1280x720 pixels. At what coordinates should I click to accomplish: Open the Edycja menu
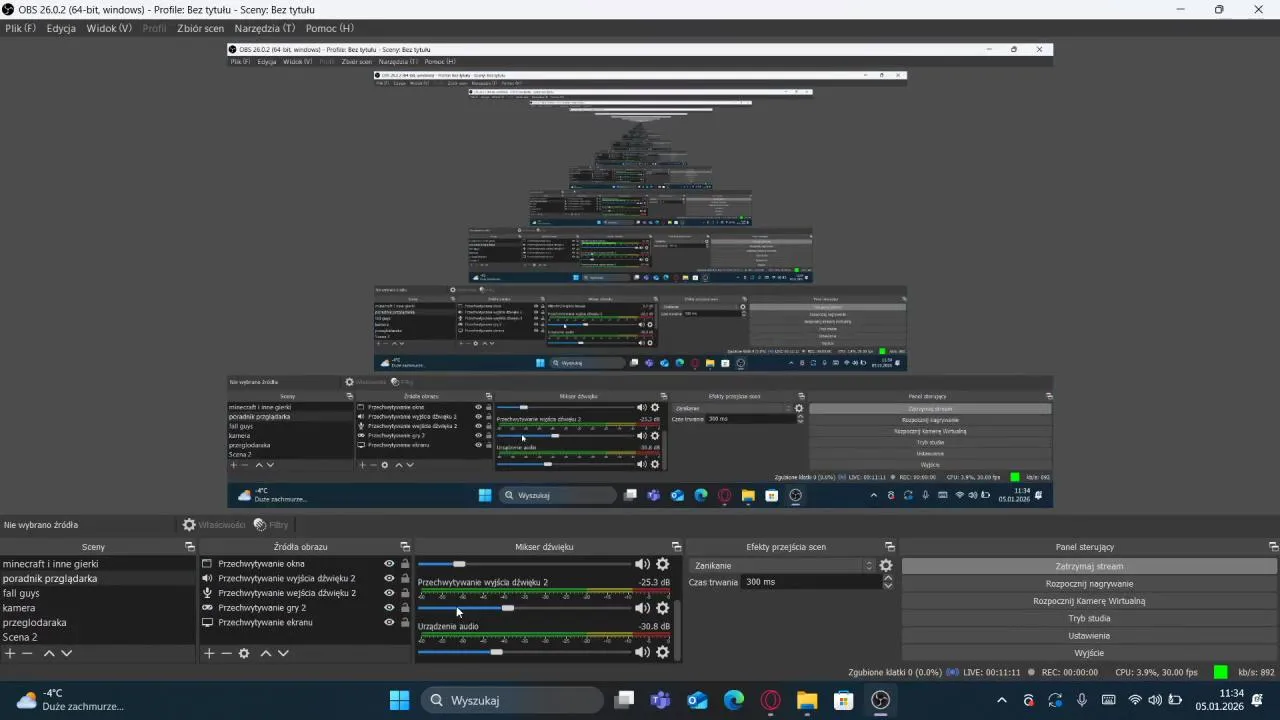(61, 28)
